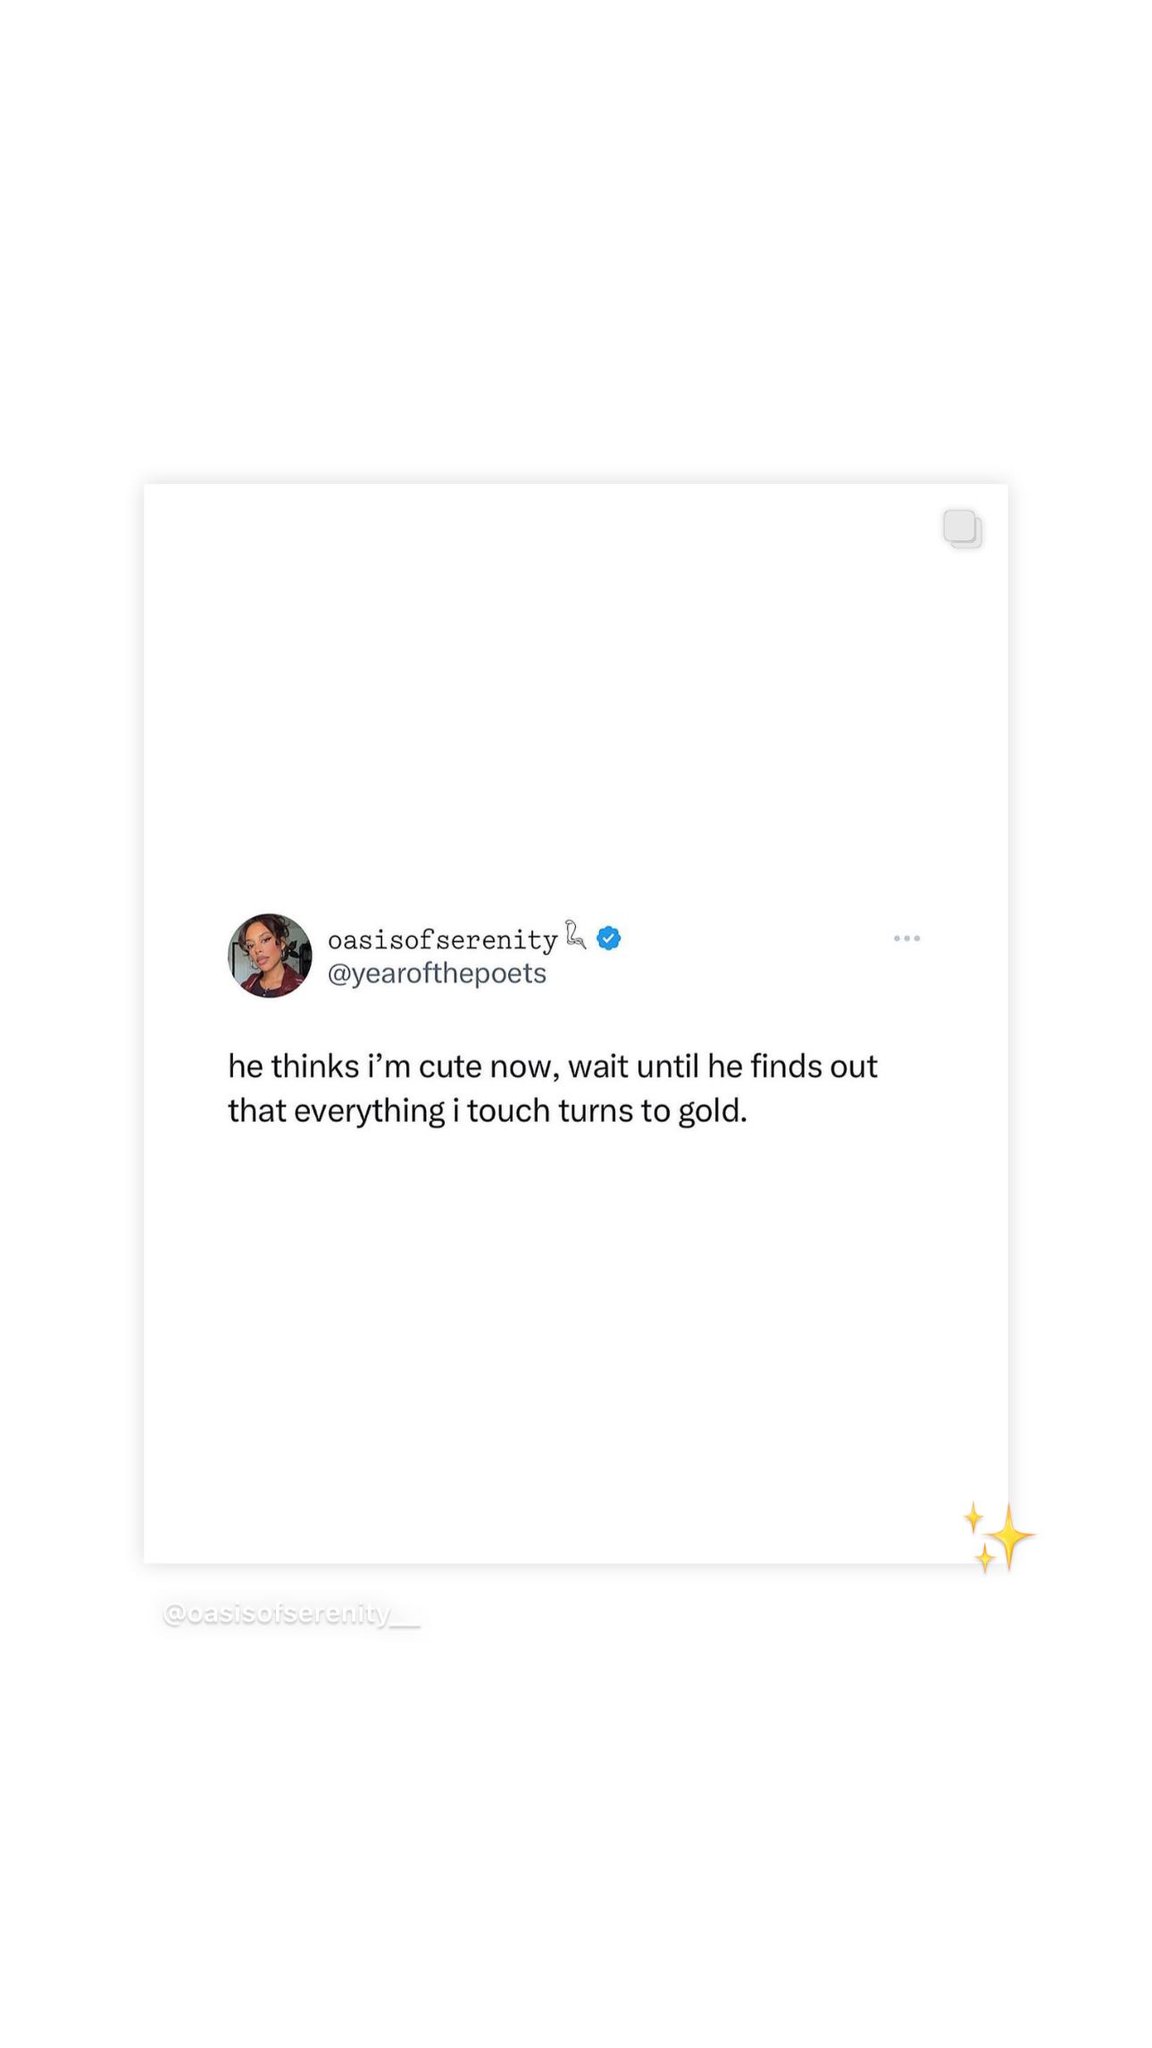Open the three-dot more options menu
Viewport: 1152px width, 2048px height.
907,938
